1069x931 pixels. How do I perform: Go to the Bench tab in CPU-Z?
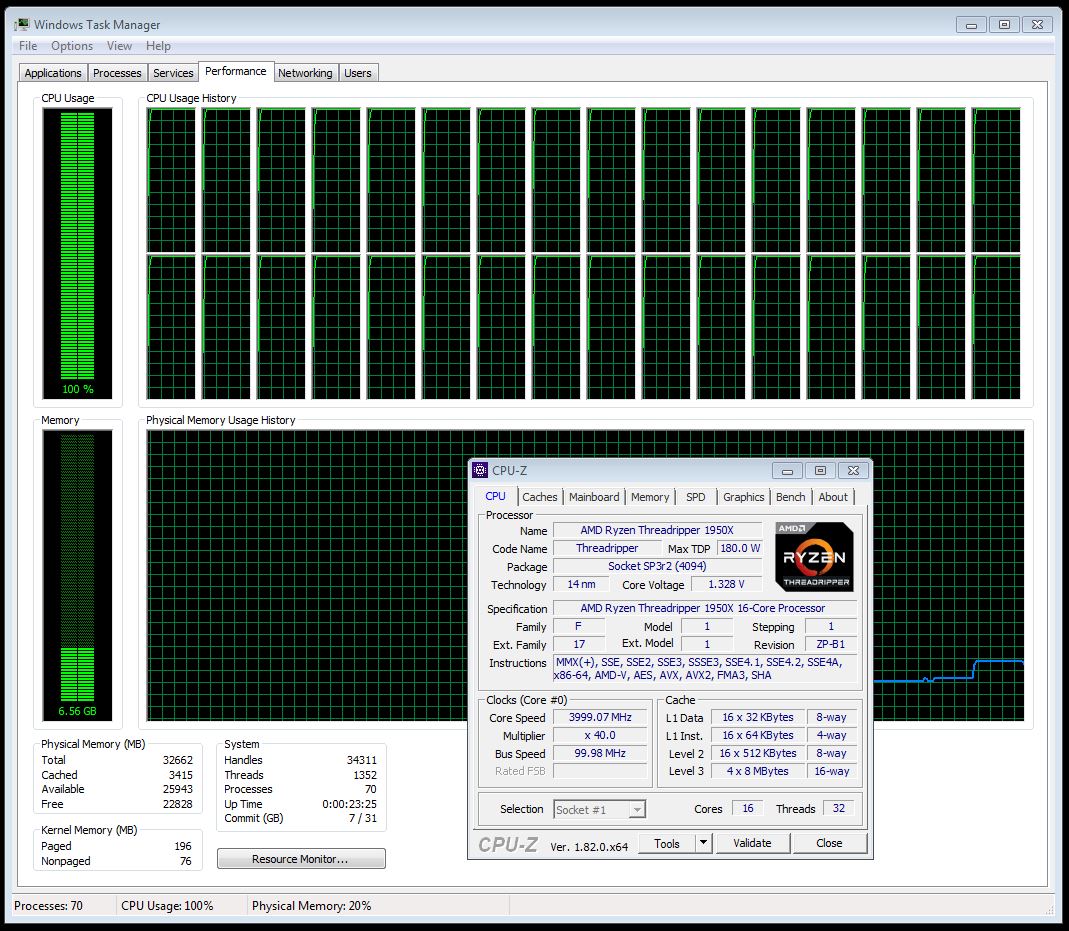(790, 497)
